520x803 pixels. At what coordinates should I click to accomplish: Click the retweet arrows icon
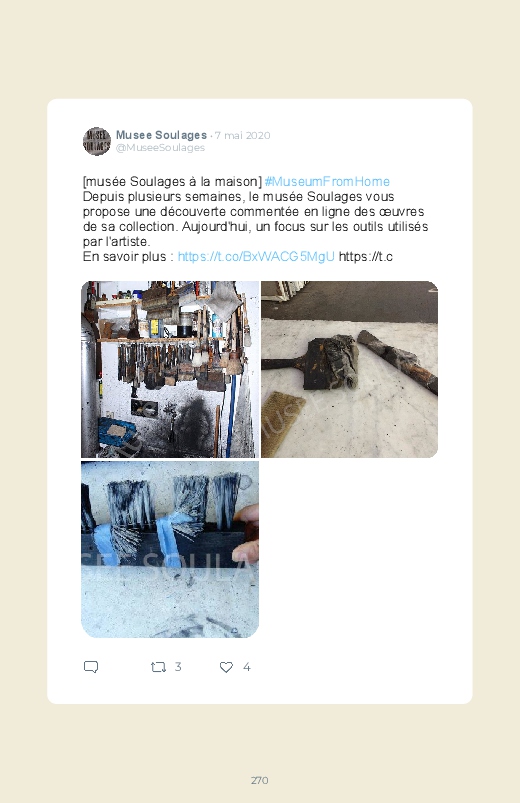point(158,667)
